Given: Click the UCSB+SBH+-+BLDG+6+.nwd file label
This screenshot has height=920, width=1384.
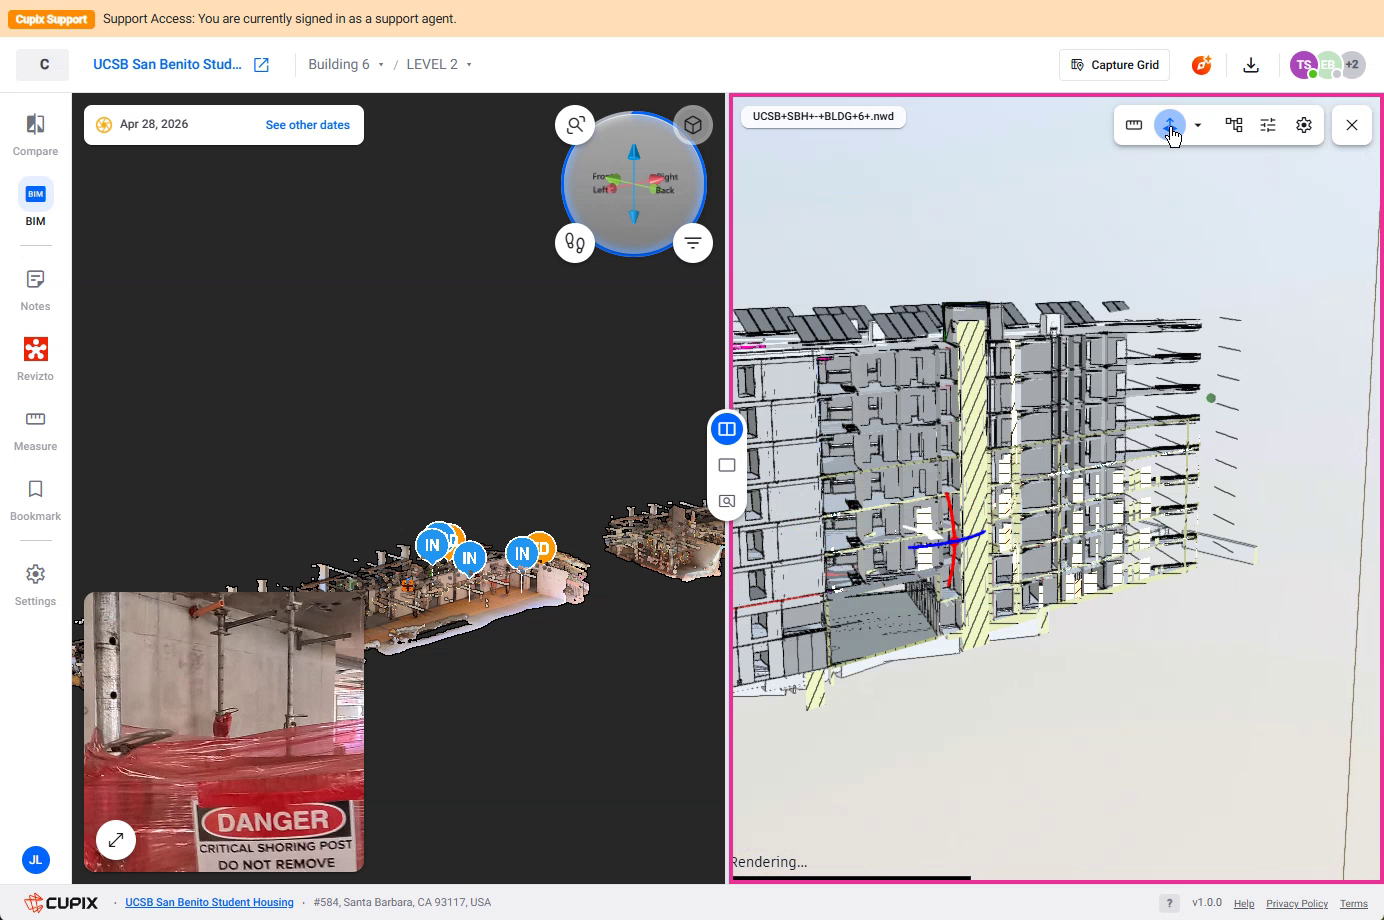Looking at the screenshot, I should [823, 117].
